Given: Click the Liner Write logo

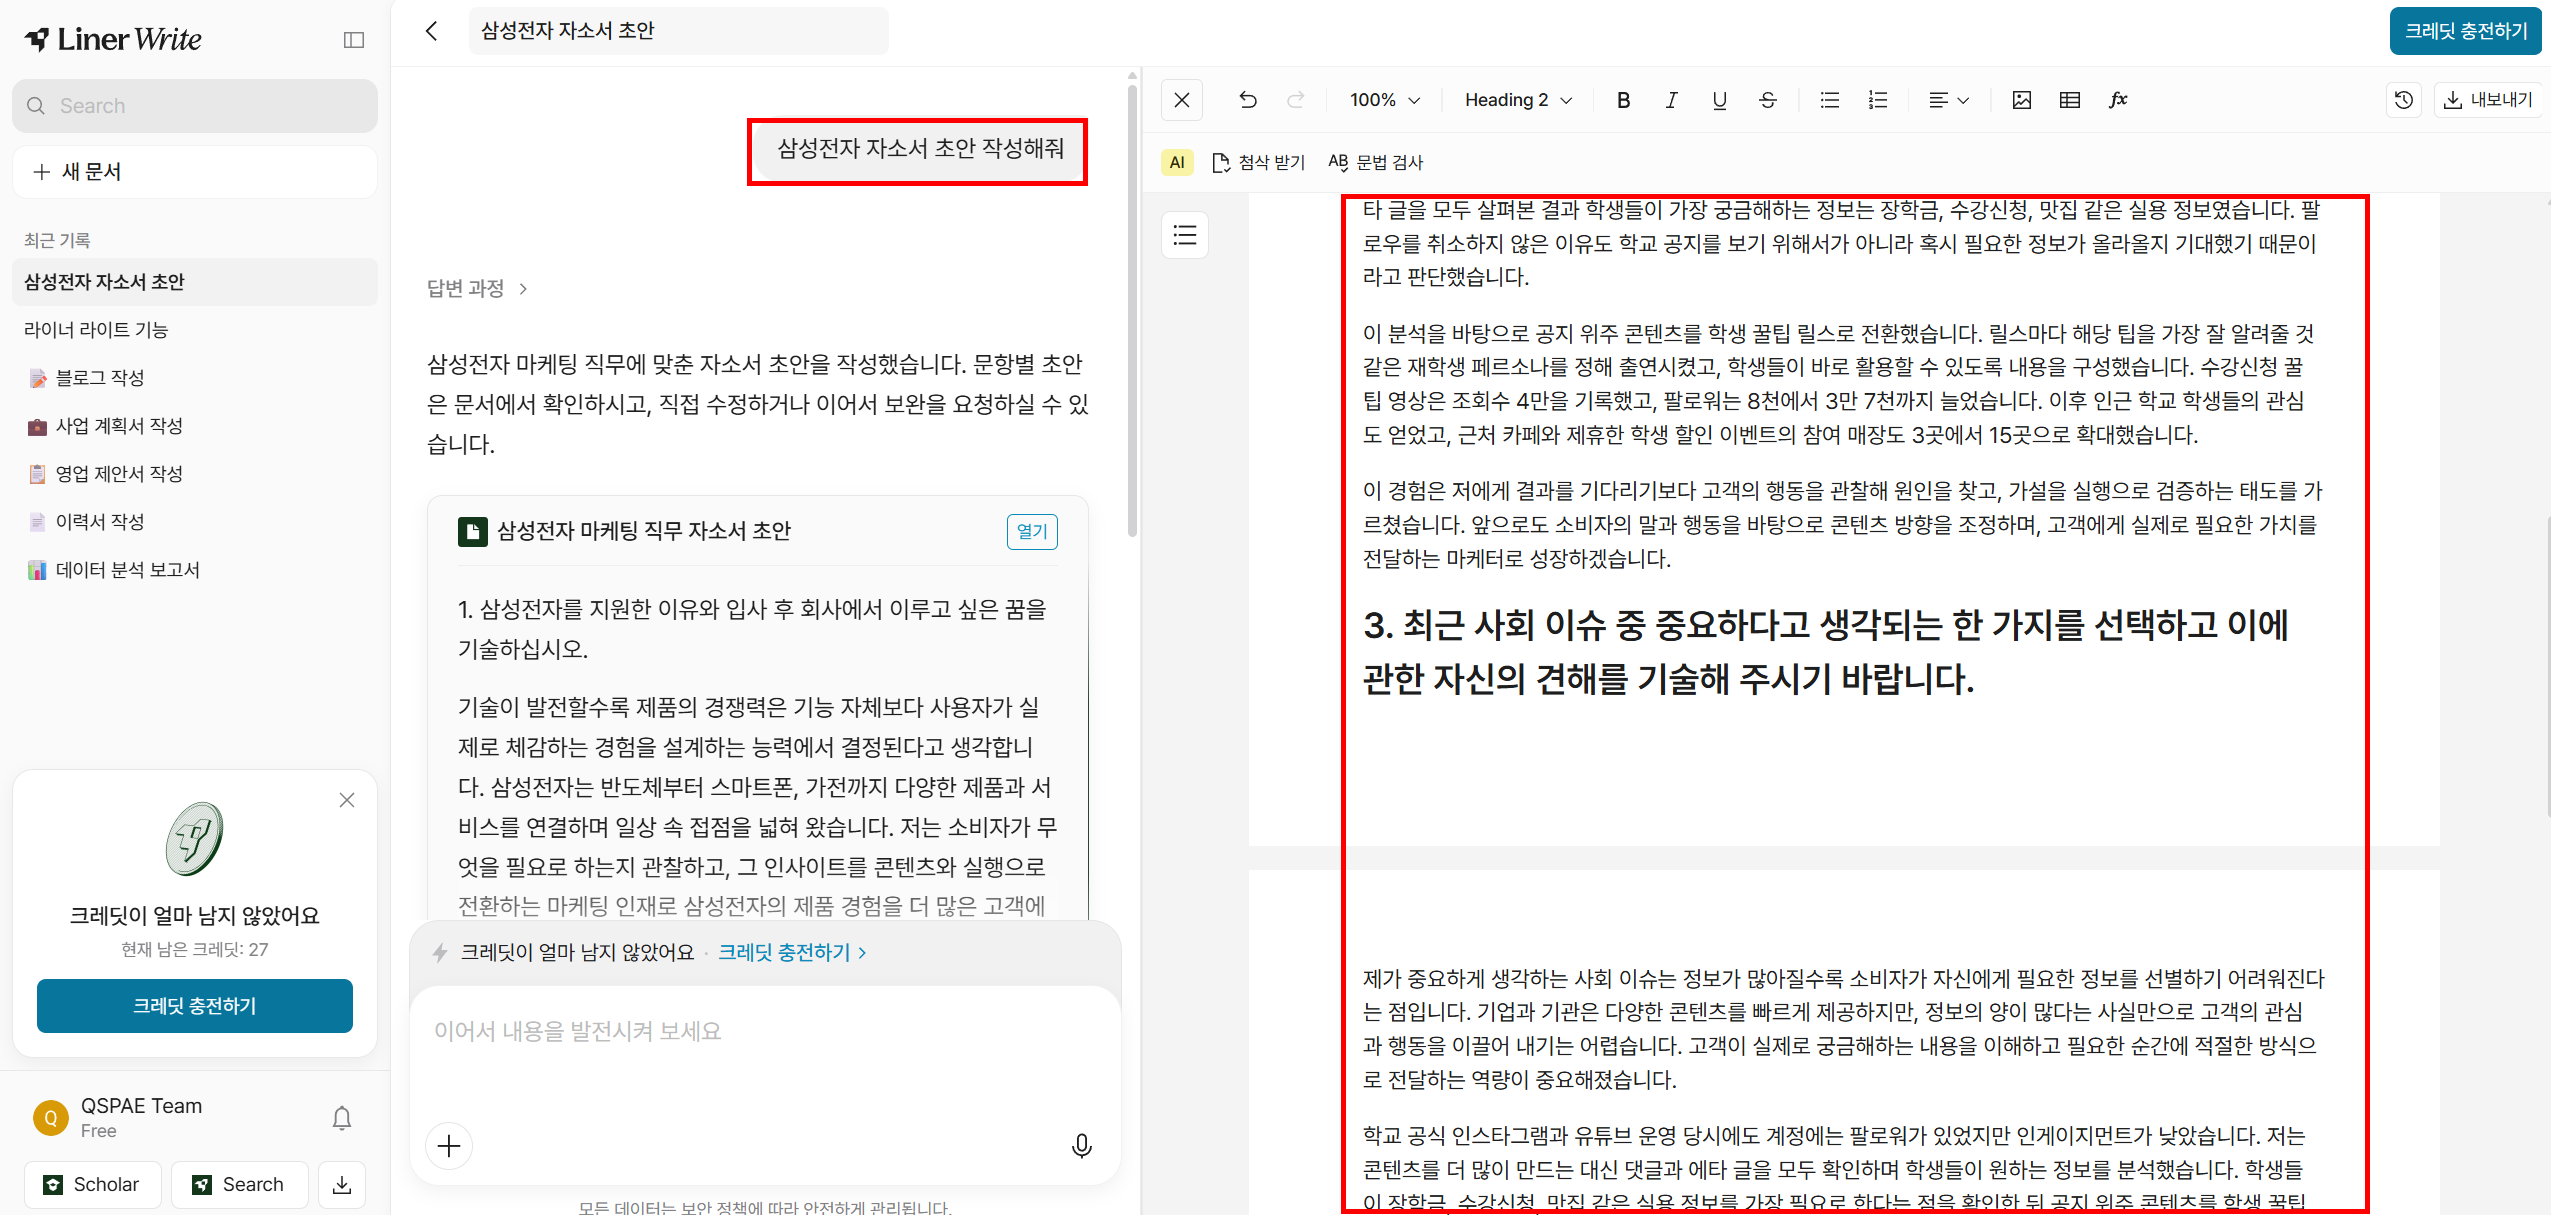Looking at the screenshot, I should 114,40.
